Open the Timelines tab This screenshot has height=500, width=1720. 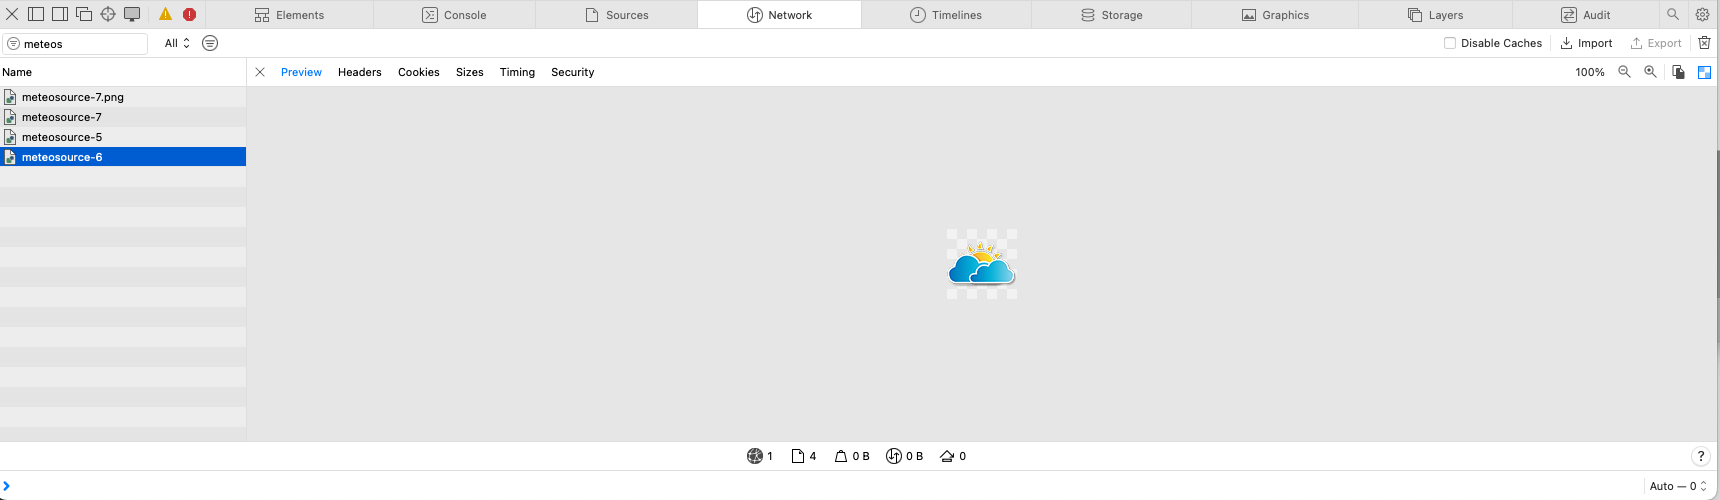[x=945, y=15]
